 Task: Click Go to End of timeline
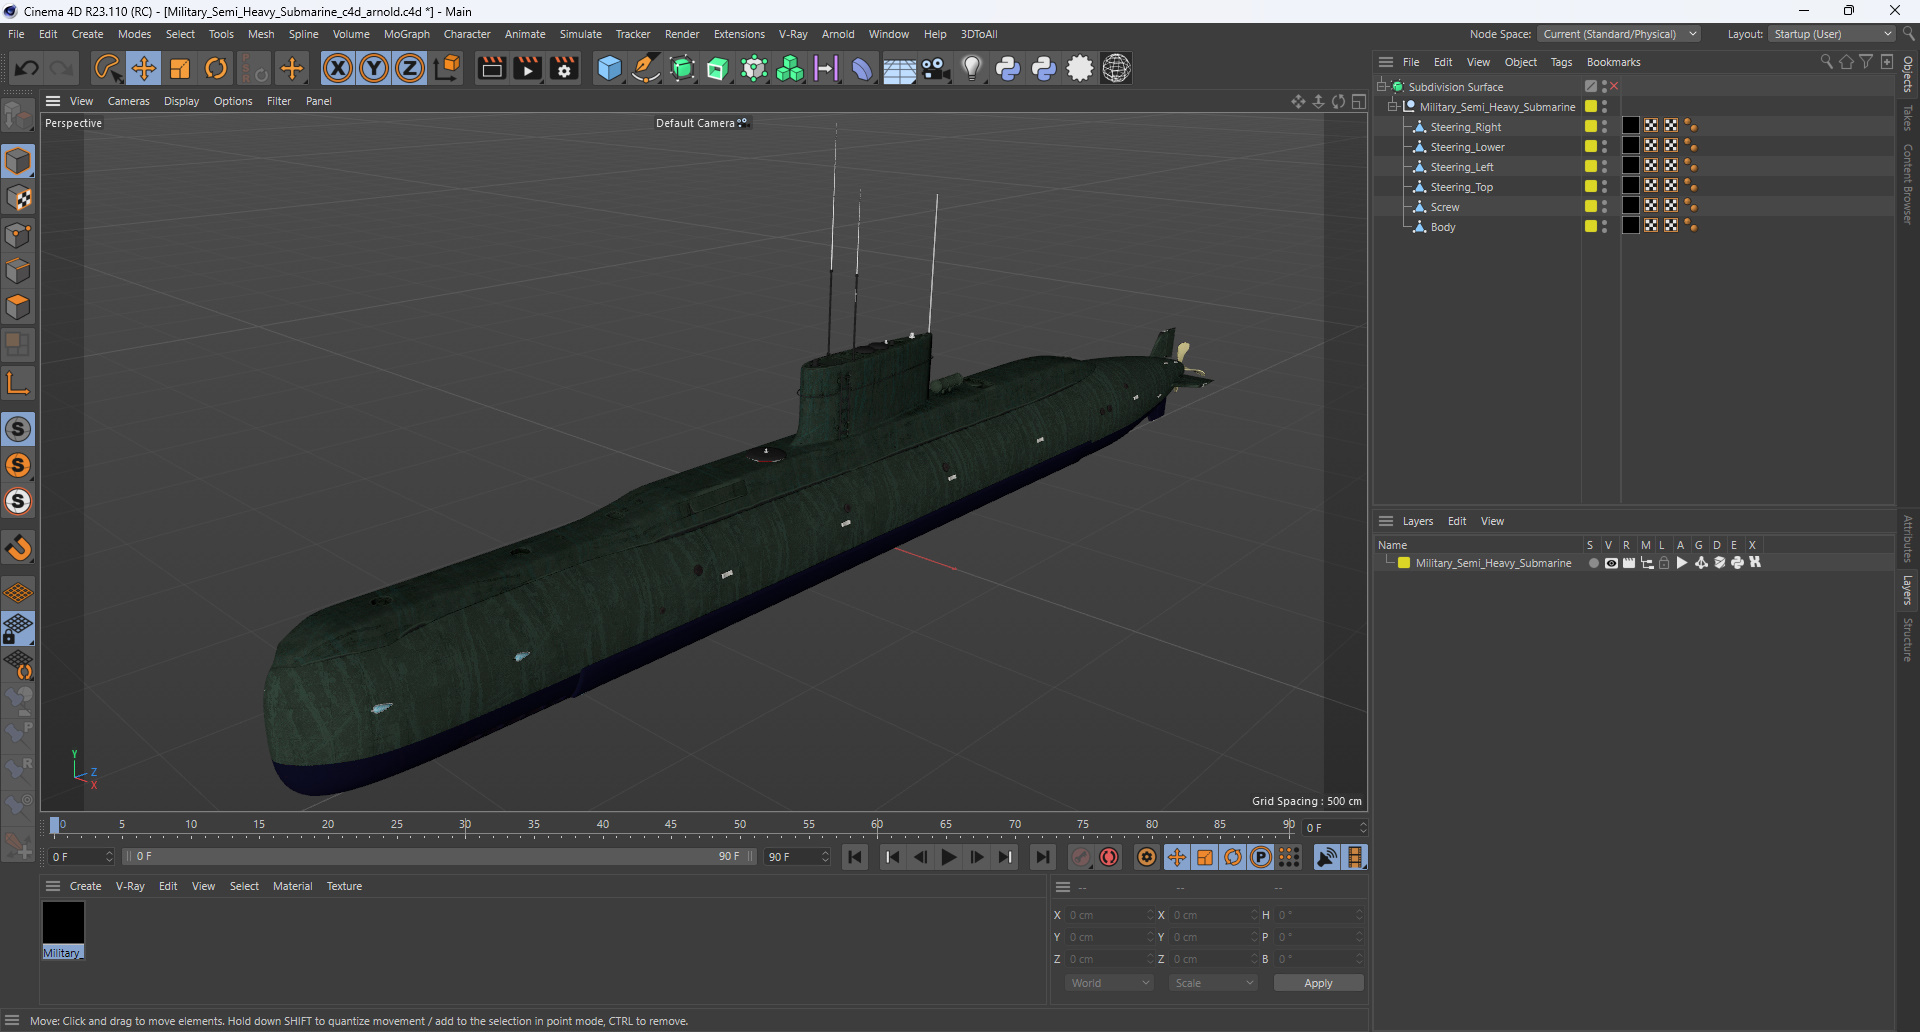click(1043, 857)
